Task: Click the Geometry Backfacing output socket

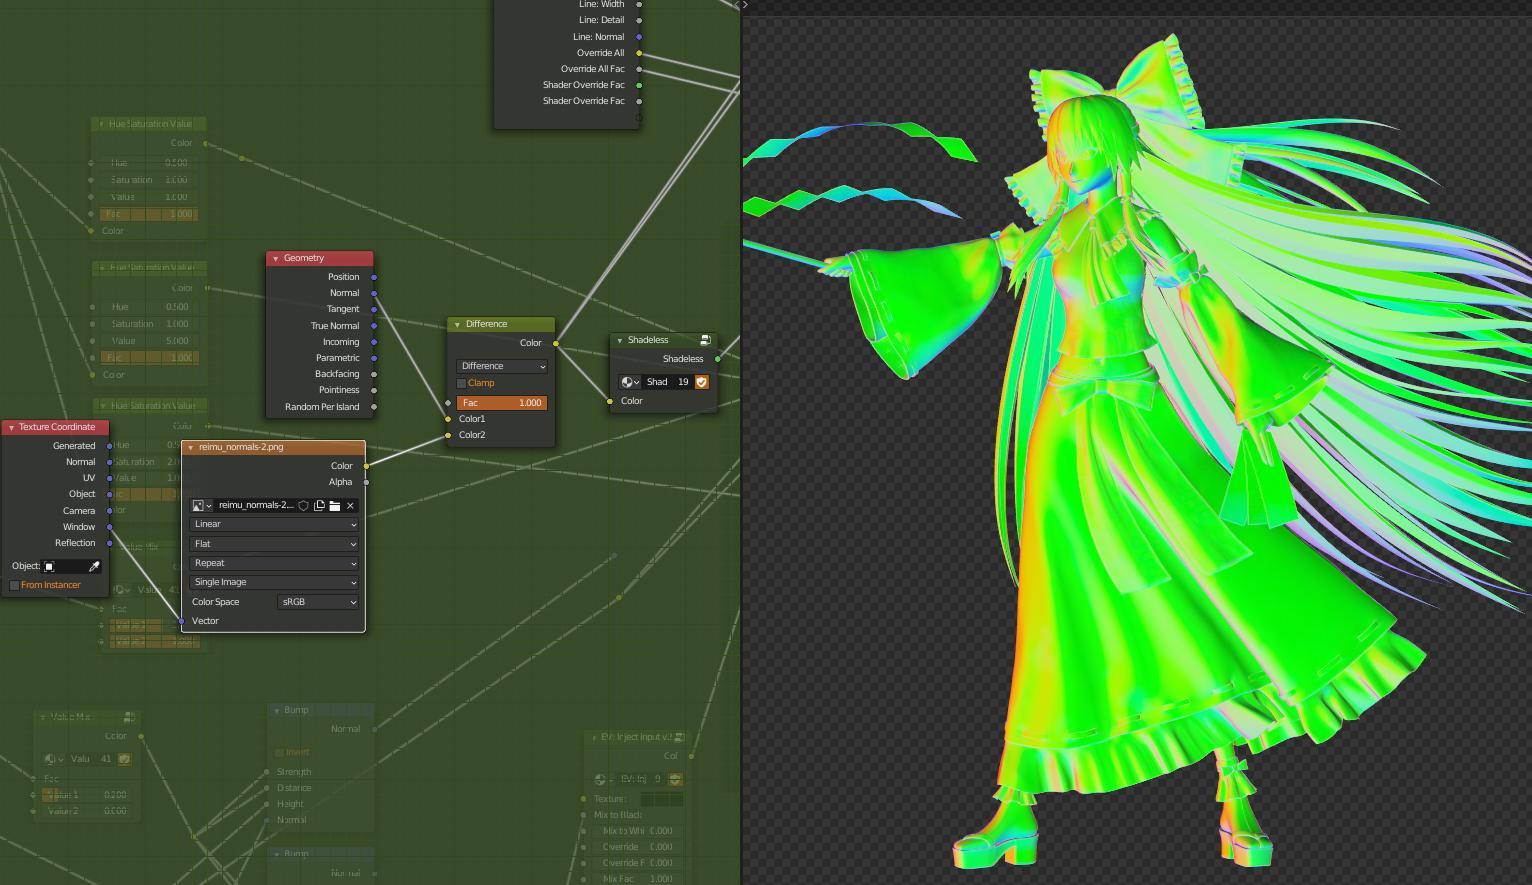Action: point(374,374)
